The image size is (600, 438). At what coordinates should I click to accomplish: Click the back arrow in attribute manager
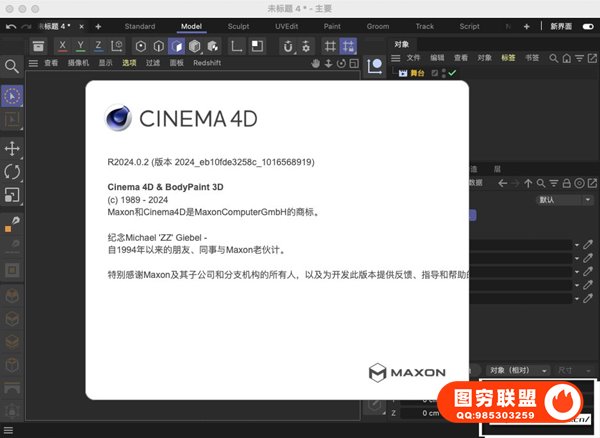[x=503, y=182]
